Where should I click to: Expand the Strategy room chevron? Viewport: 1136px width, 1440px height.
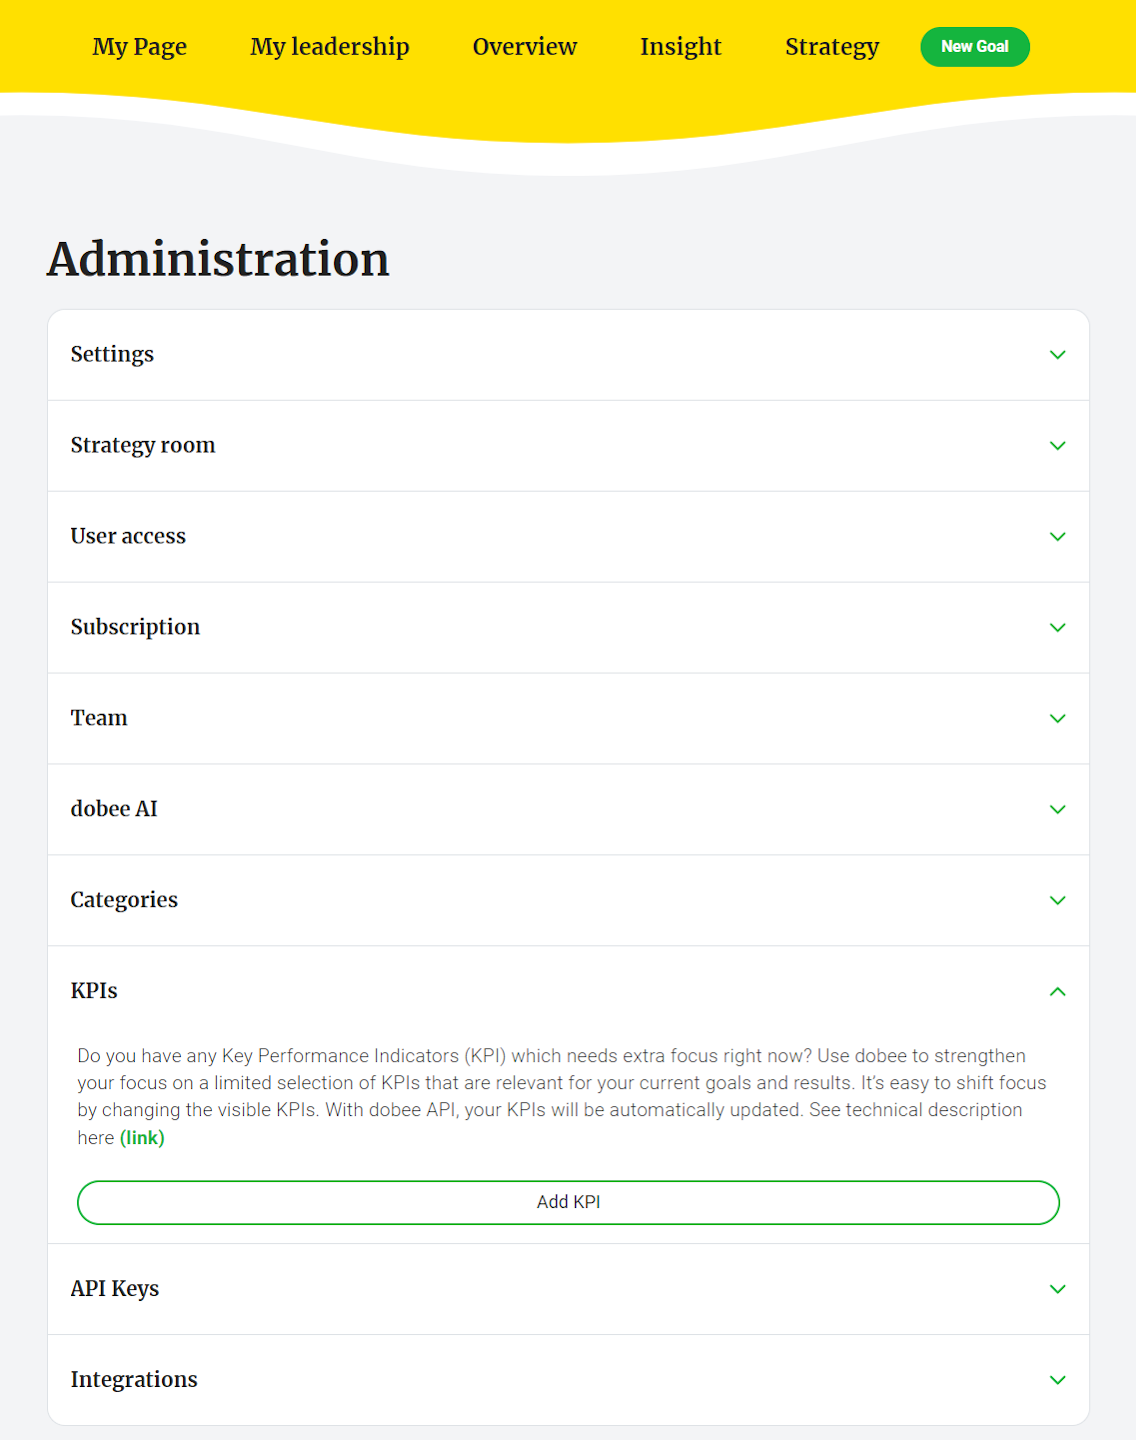1057,446
